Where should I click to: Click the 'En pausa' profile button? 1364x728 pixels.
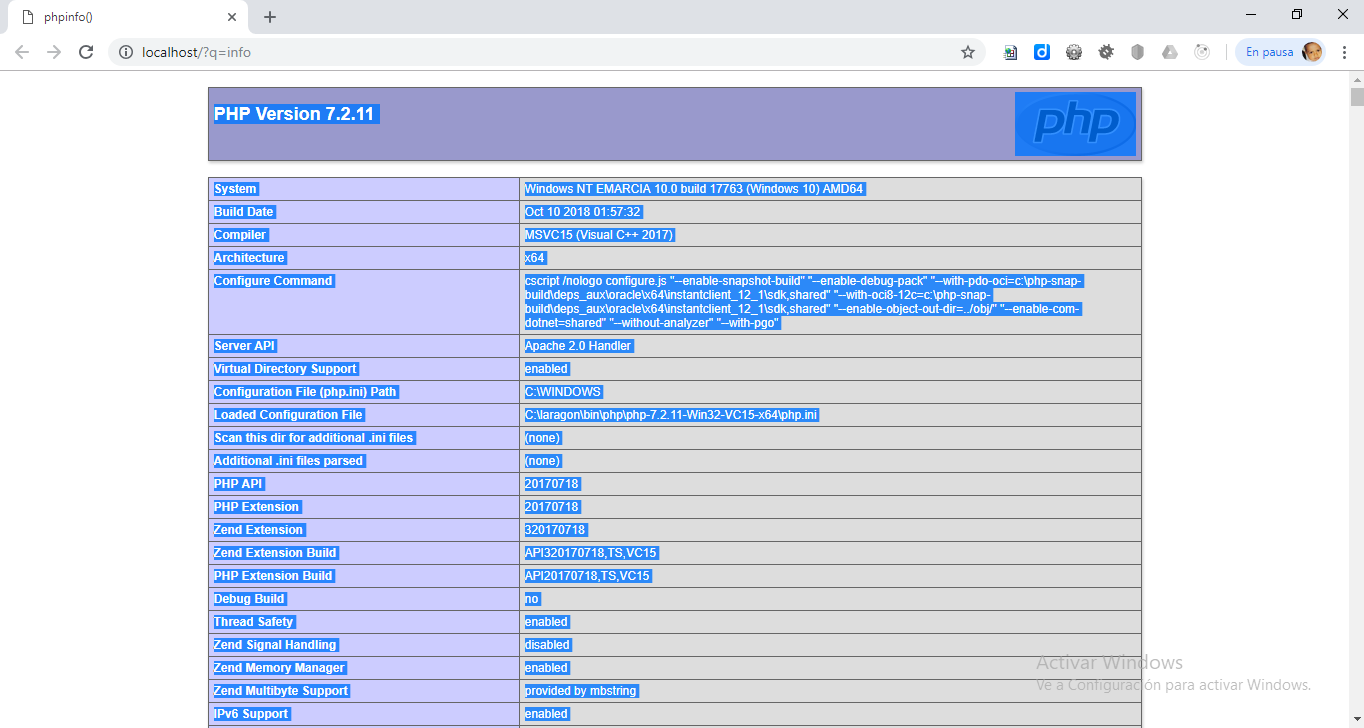1283,52
